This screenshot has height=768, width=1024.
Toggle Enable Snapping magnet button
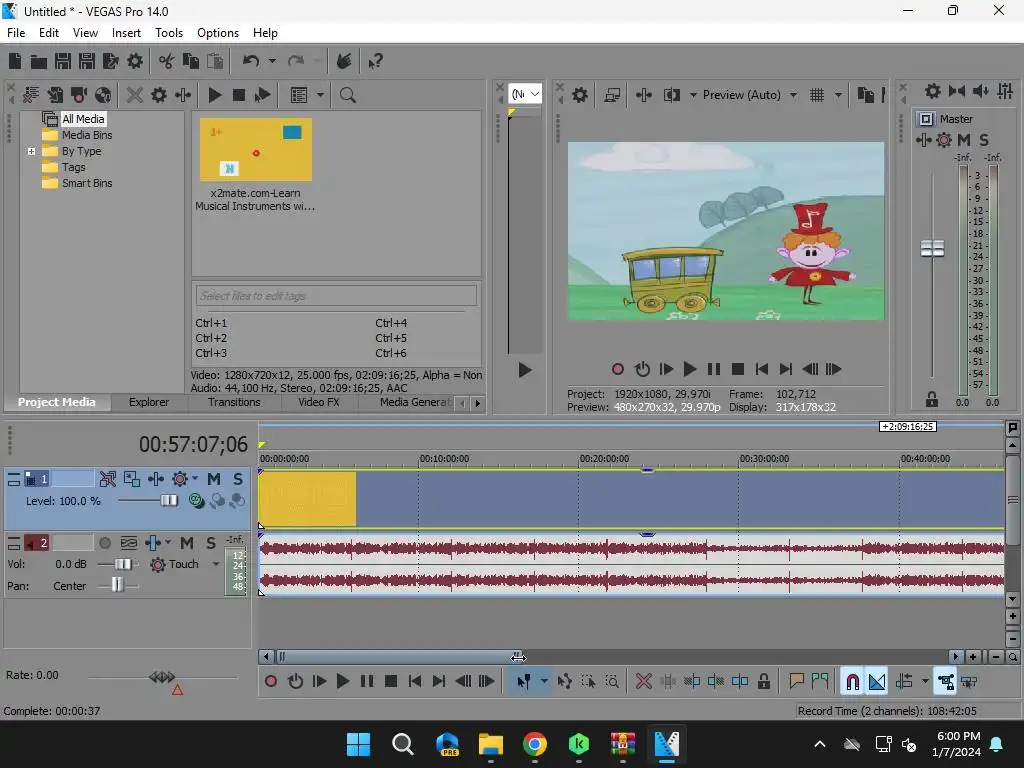click(x=852, y=682)
